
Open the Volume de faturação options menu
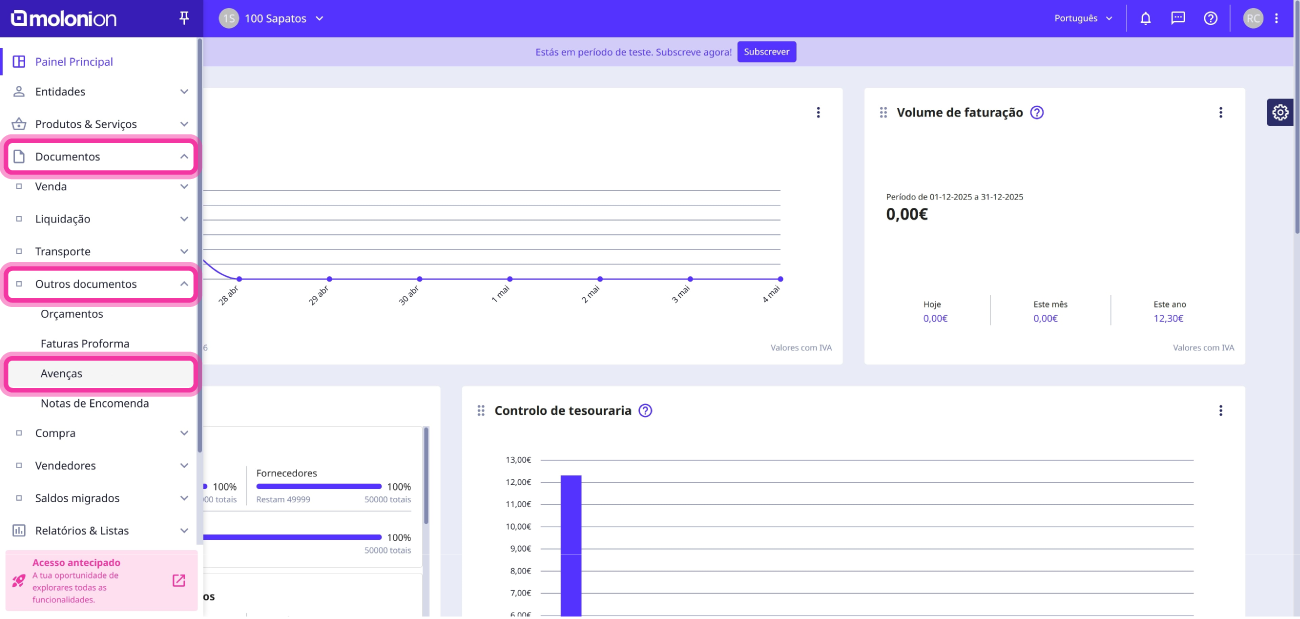[x=1221, y=113]
